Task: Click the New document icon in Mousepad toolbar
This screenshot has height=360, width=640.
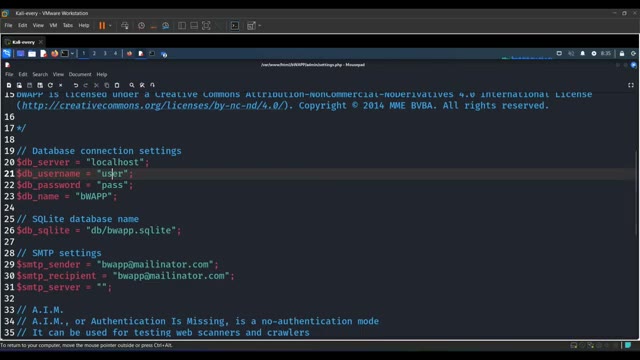Action: 9,85
